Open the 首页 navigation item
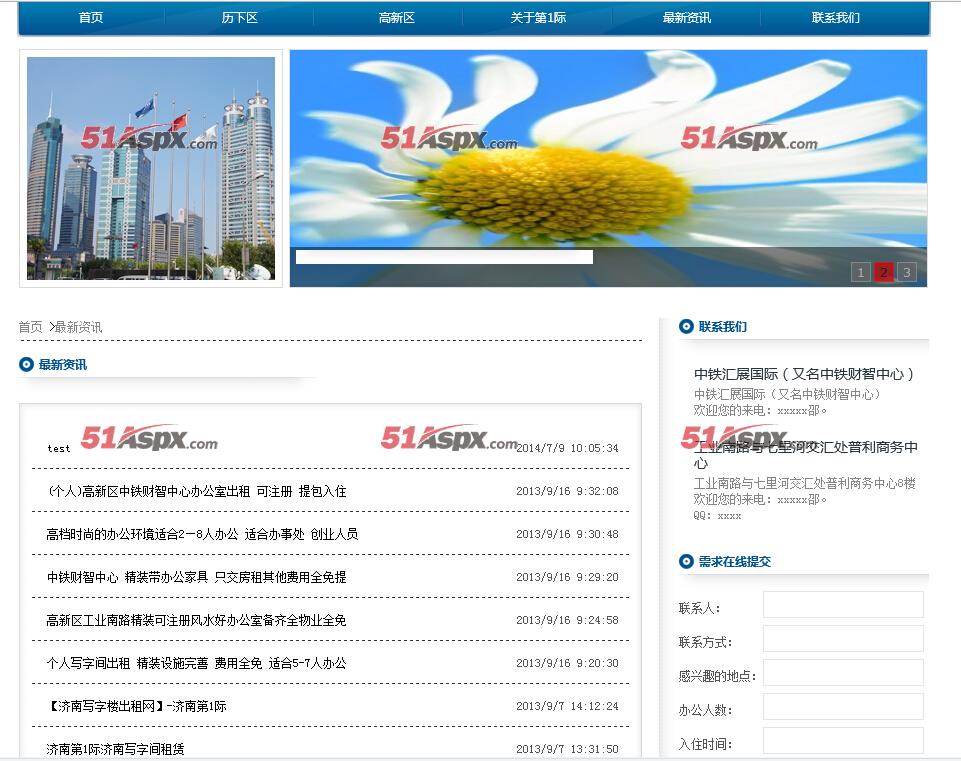This screenshot has height=761, width=961. 91,18
